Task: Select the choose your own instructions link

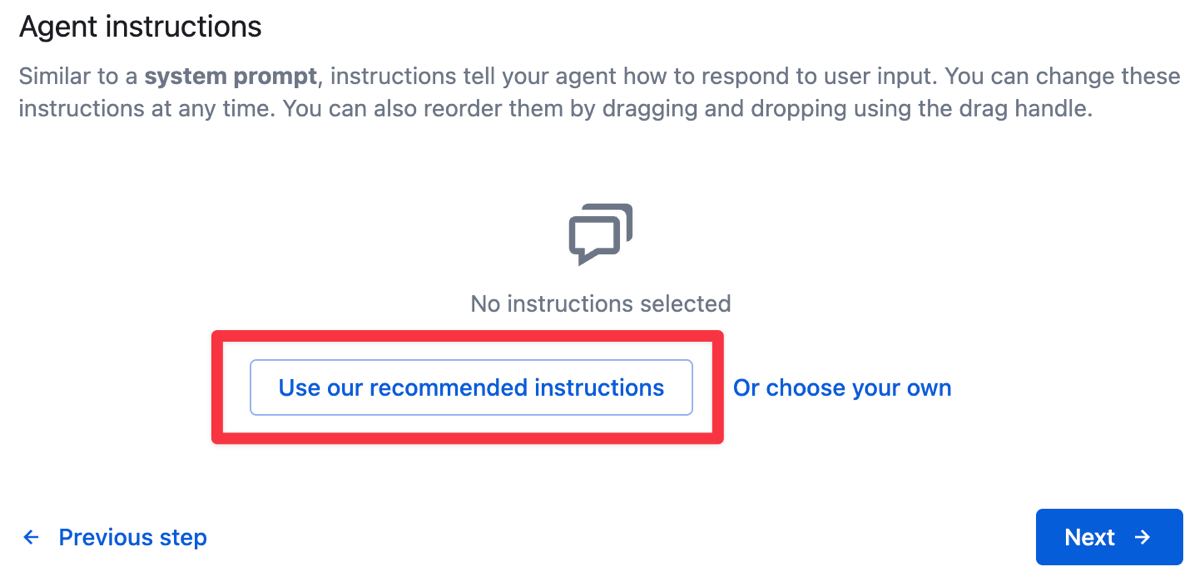Action: tap(842, 388)
